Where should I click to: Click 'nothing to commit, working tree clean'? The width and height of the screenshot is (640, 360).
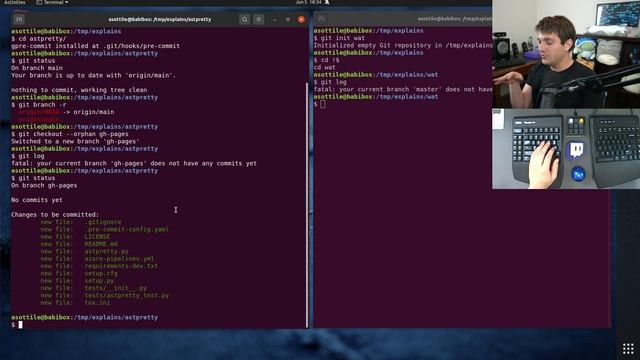79,90
